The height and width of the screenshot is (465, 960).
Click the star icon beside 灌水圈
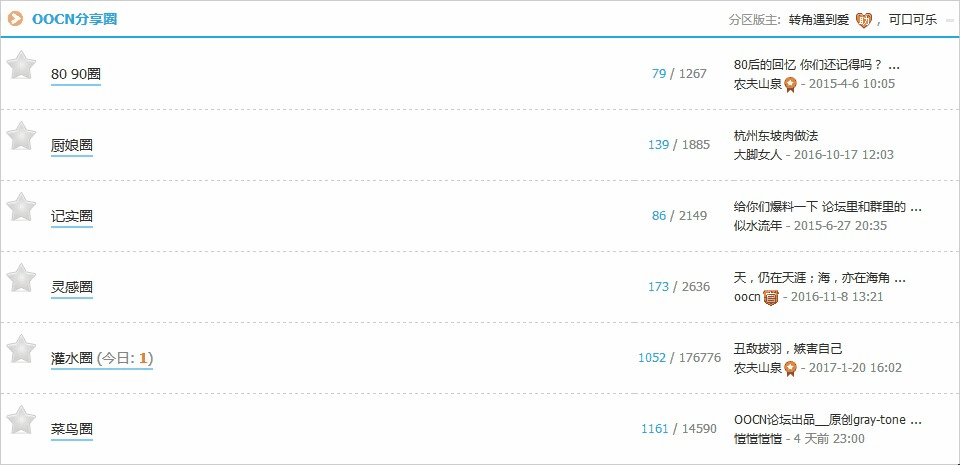pos(21,349)
